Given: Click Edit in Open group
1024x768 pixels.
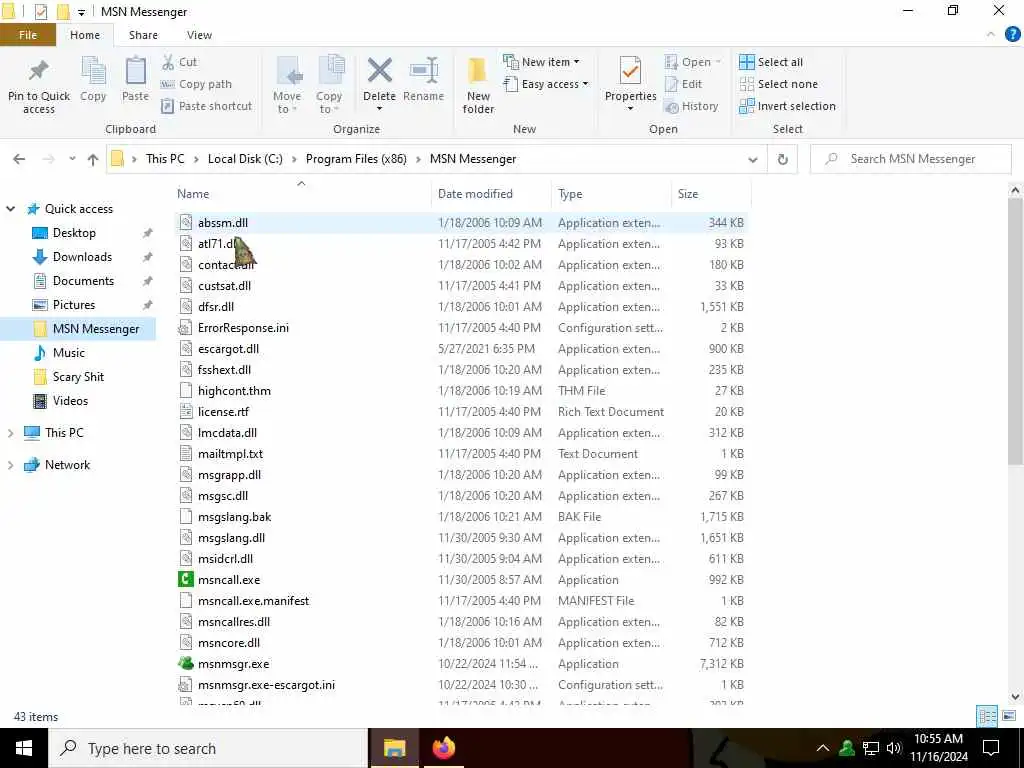Looking at the screenshot, I should tap(683, 84).
